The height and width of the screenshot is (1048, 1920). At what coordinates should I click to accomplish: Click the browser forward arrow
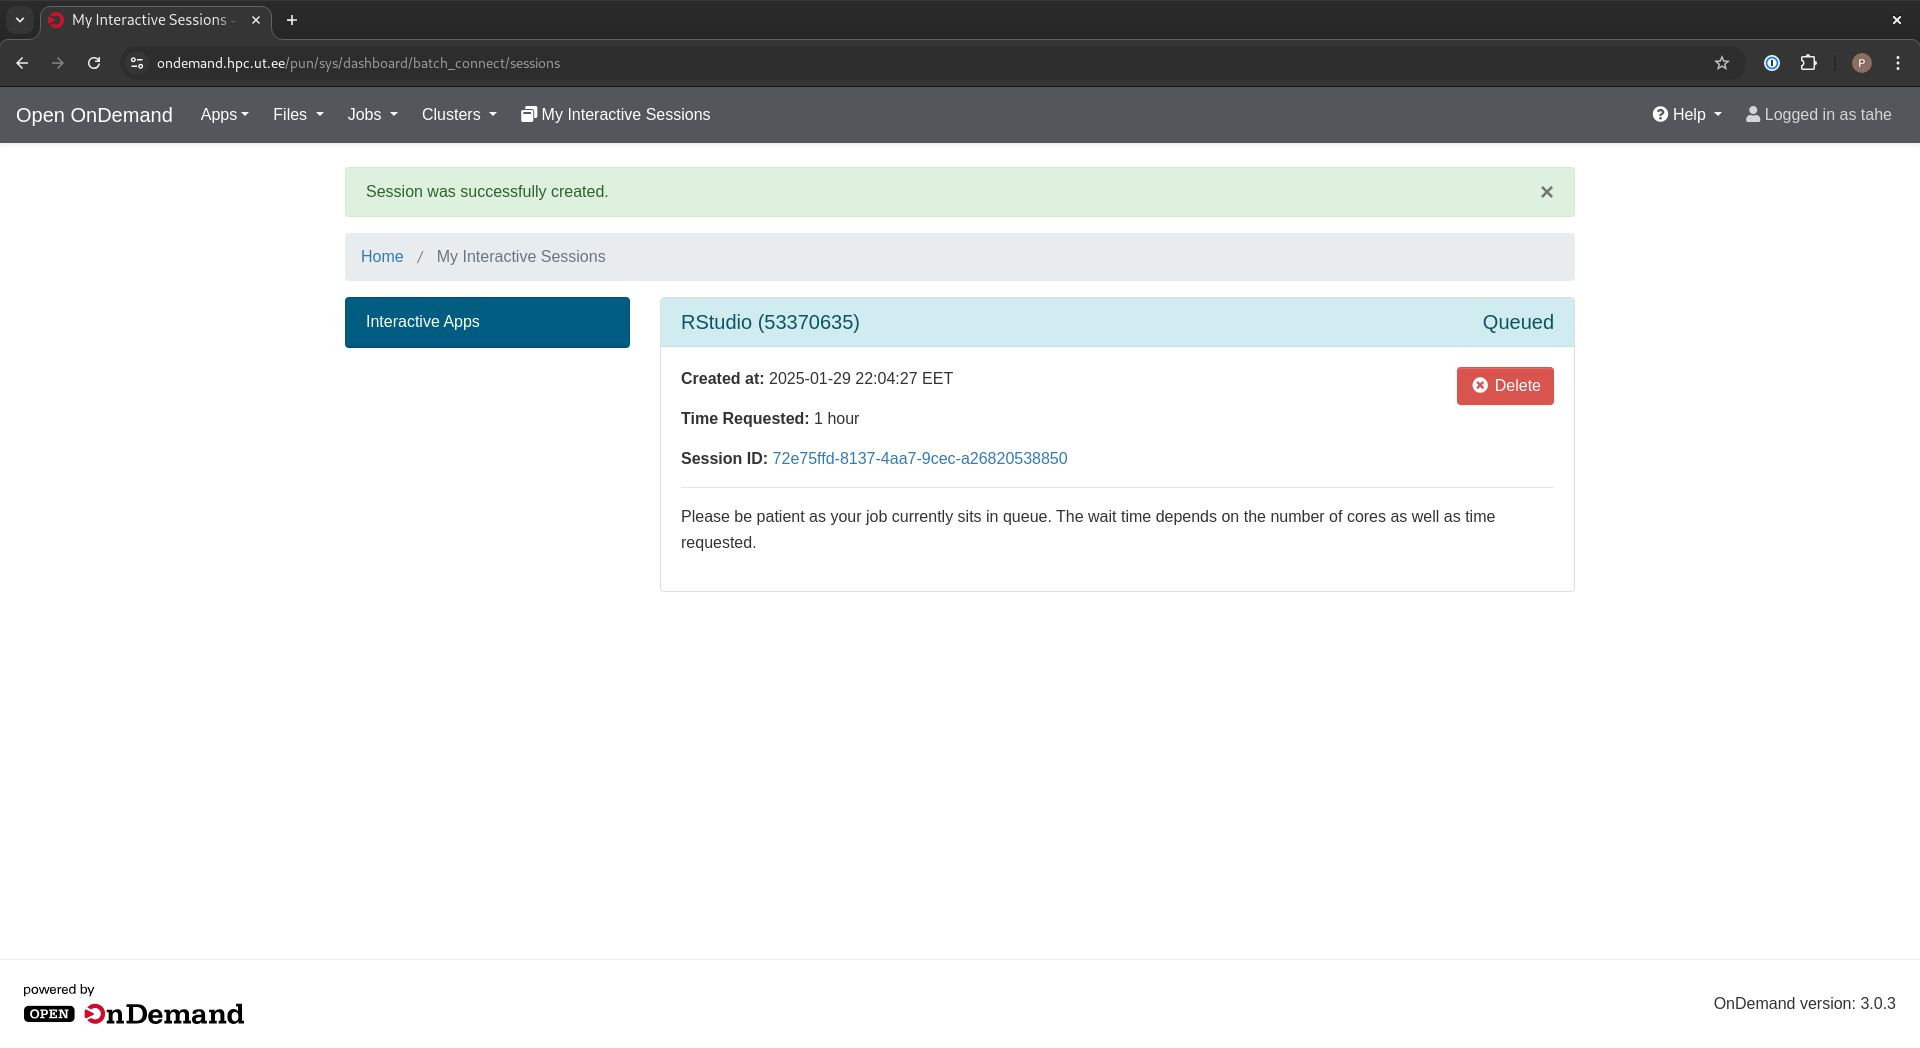(58, 63)
